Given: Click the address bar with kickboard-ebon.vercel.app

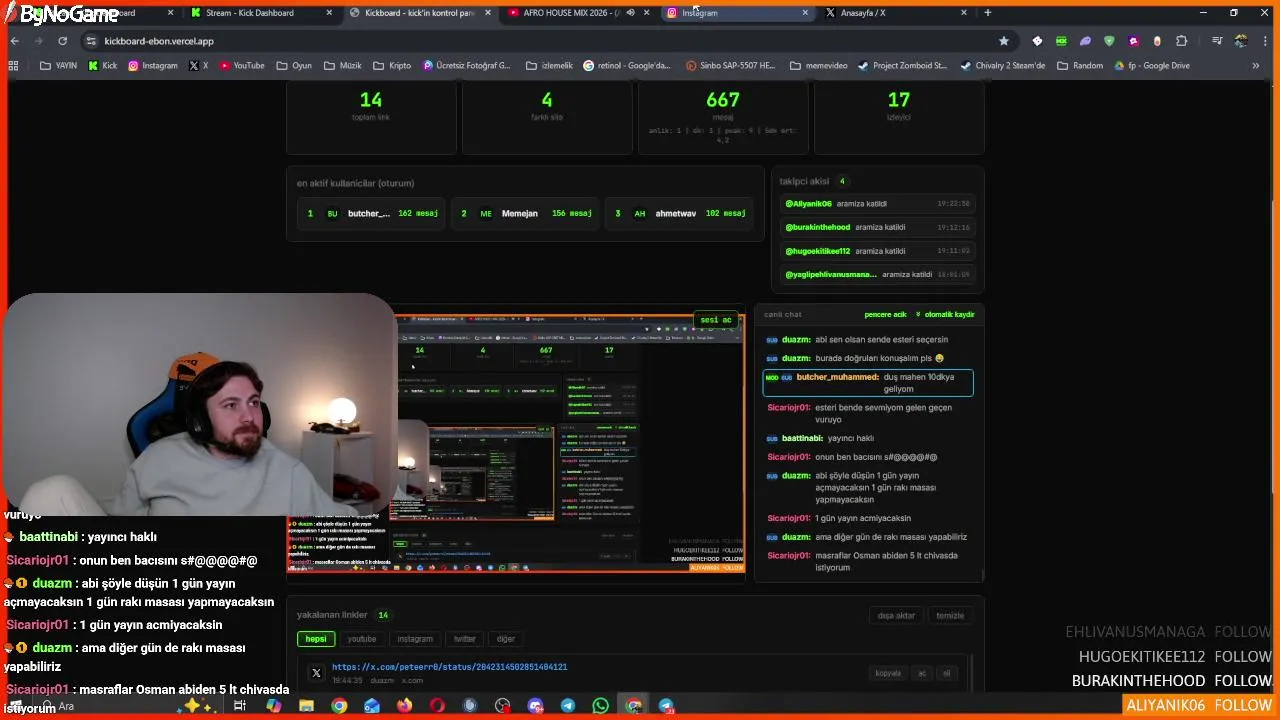Looking at the screenshot, I should [548, 41].
